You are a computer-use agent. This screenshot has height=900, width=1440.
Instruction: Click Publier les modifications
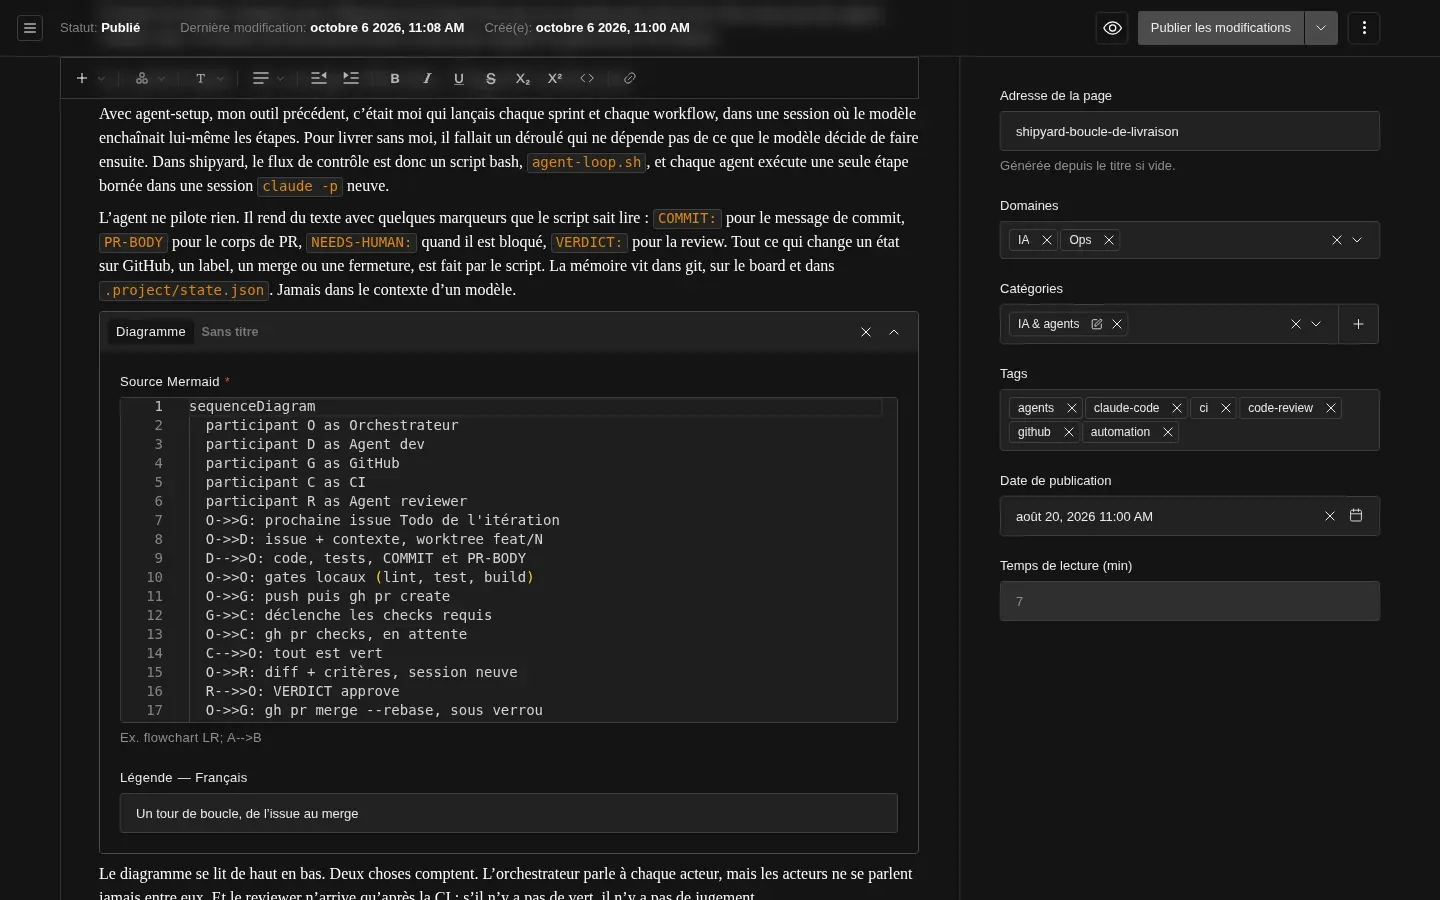coord(1221,28)
